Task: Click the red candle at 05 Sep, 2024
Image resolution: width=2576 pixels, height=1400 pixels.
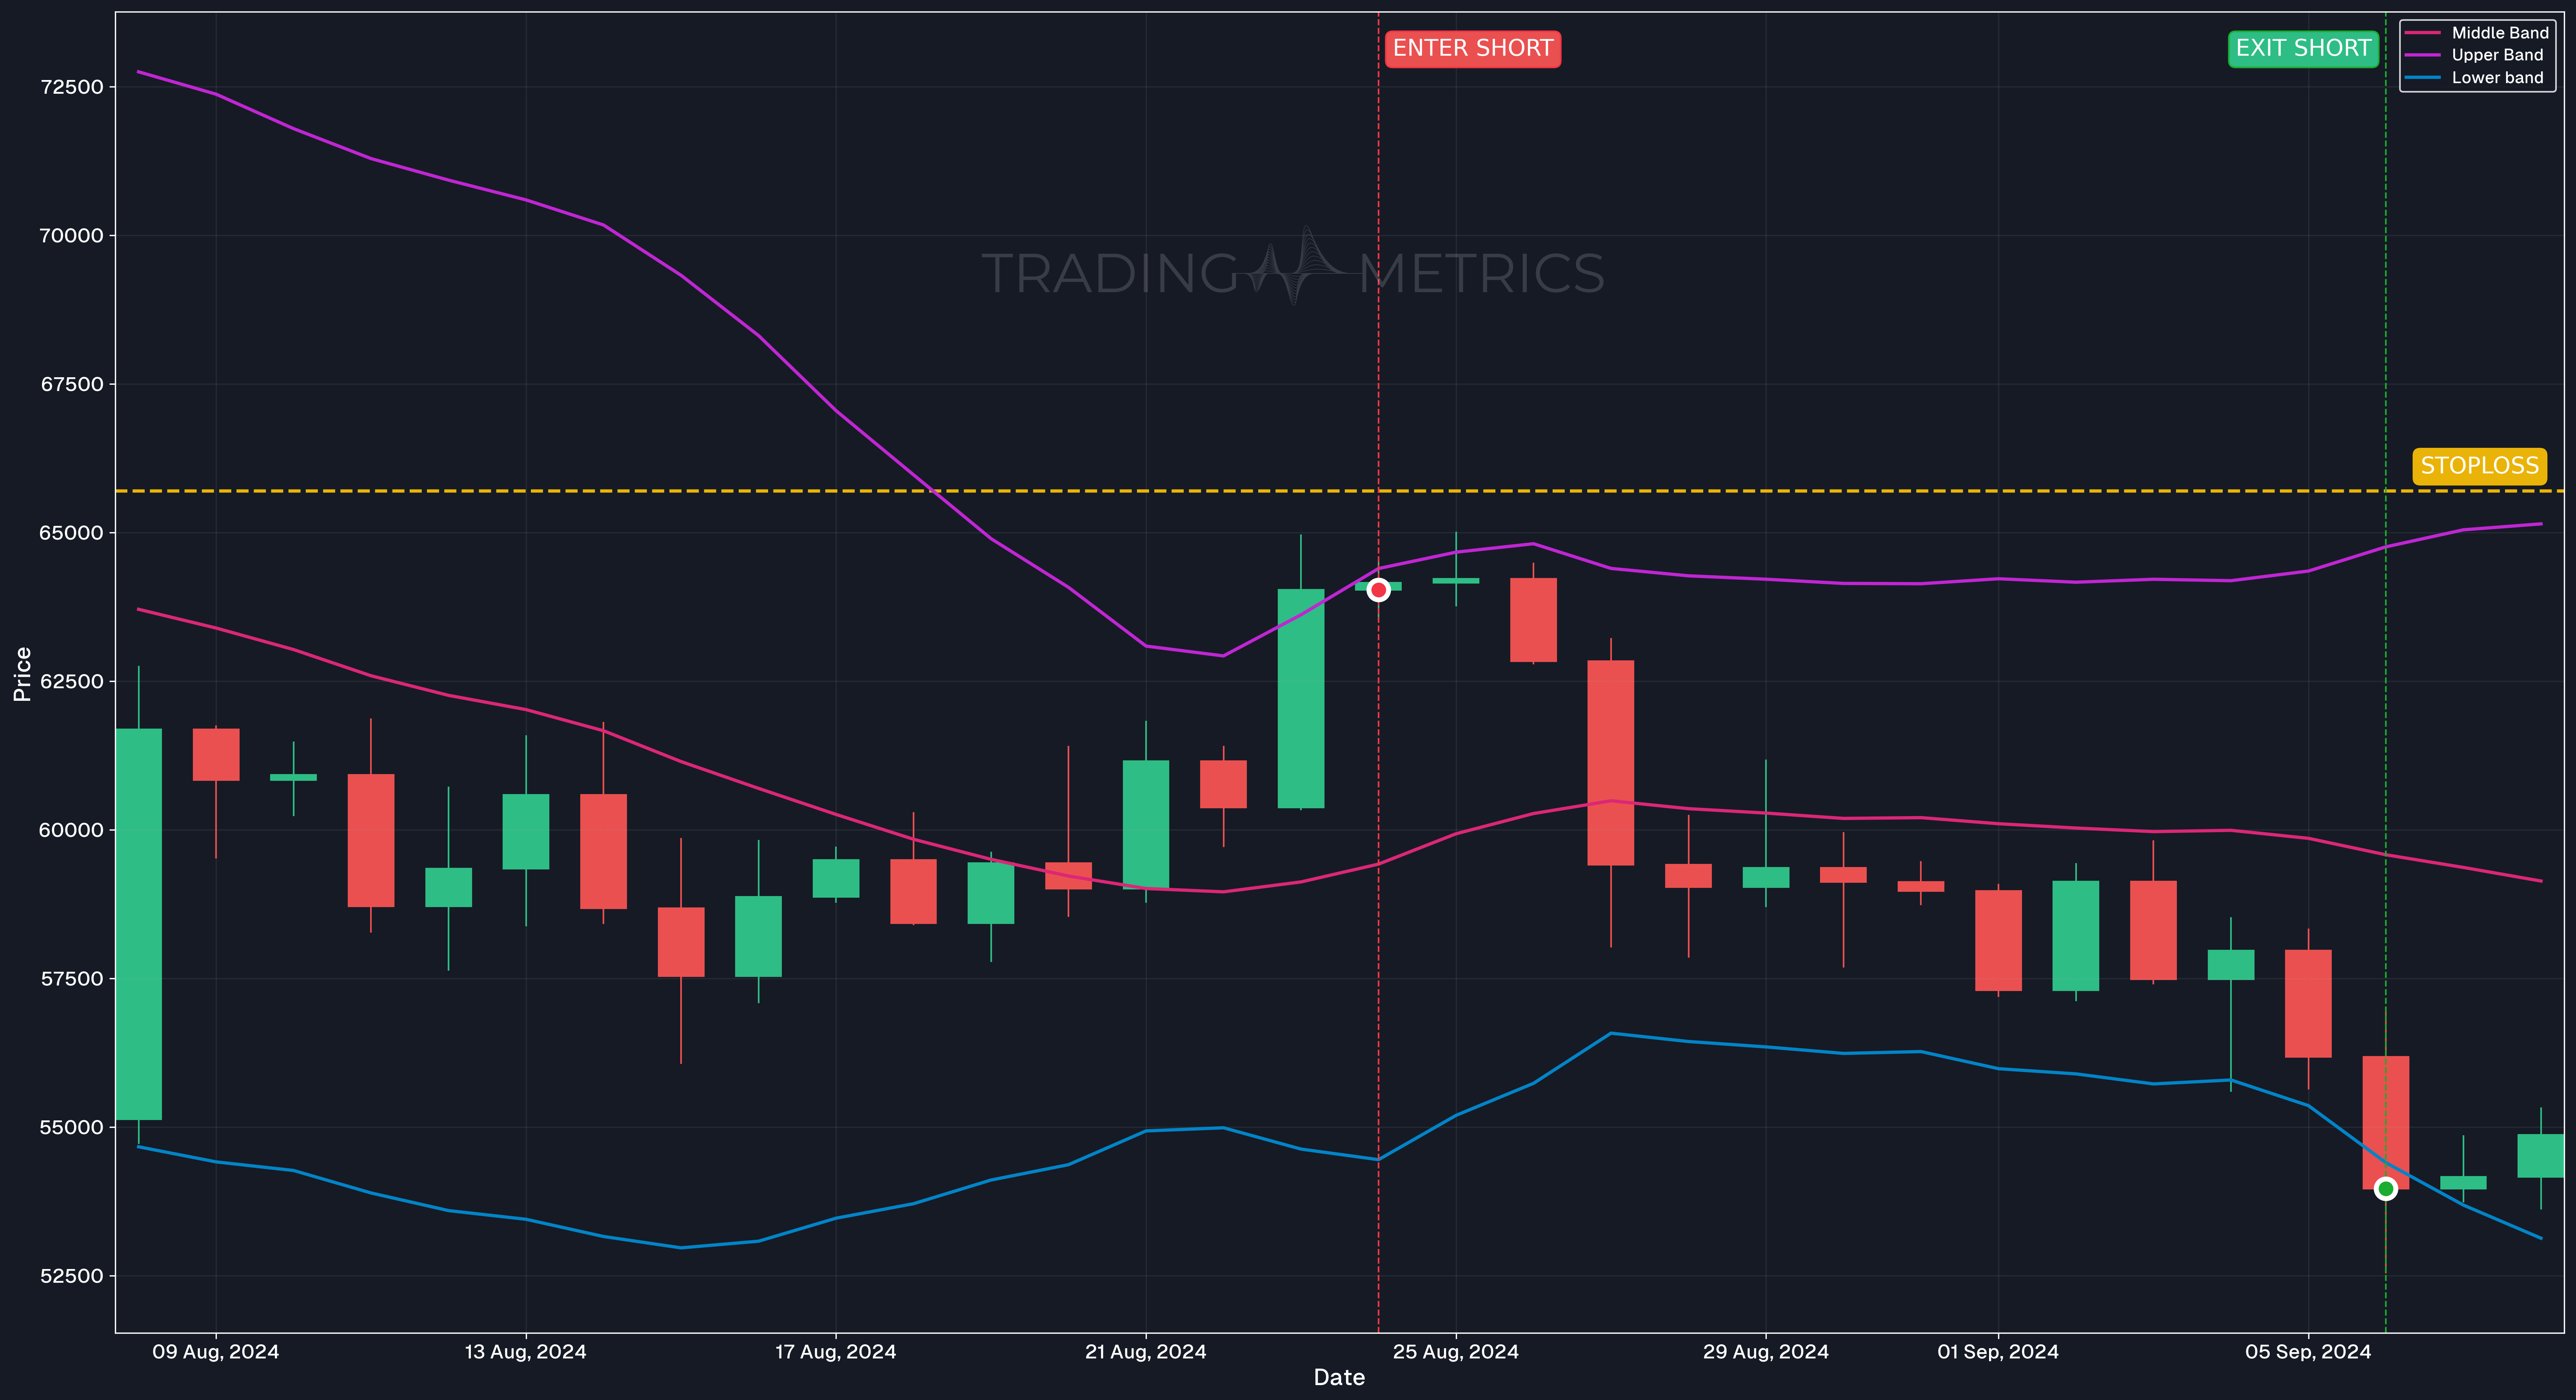Action: (x=2308, y=1003)
